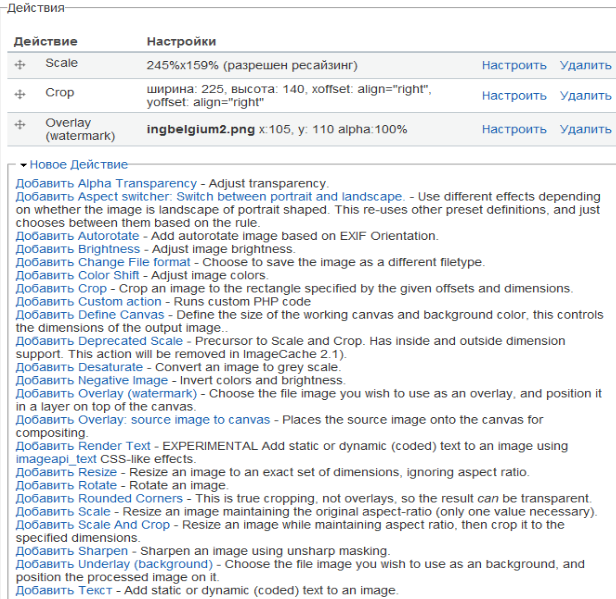Add the Change File format action
The image size is (616, 599).
[103, 262]
